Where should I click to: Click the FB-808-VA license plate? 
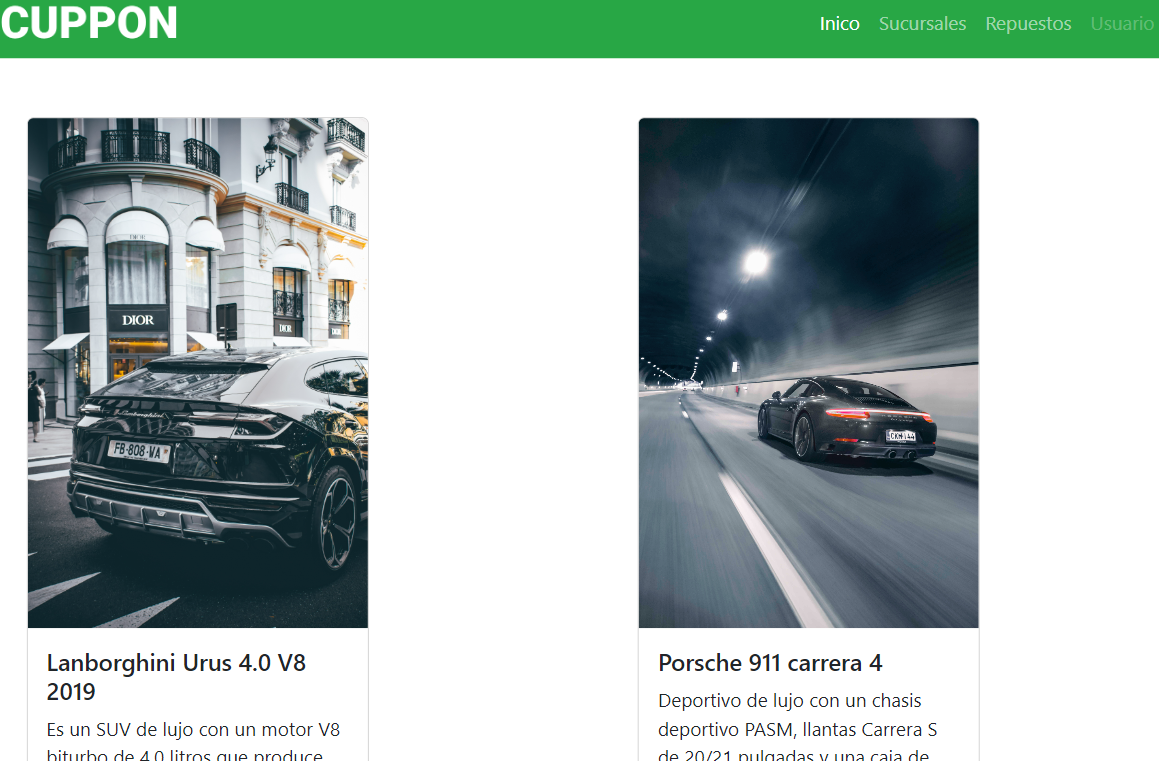pos(138,451)
